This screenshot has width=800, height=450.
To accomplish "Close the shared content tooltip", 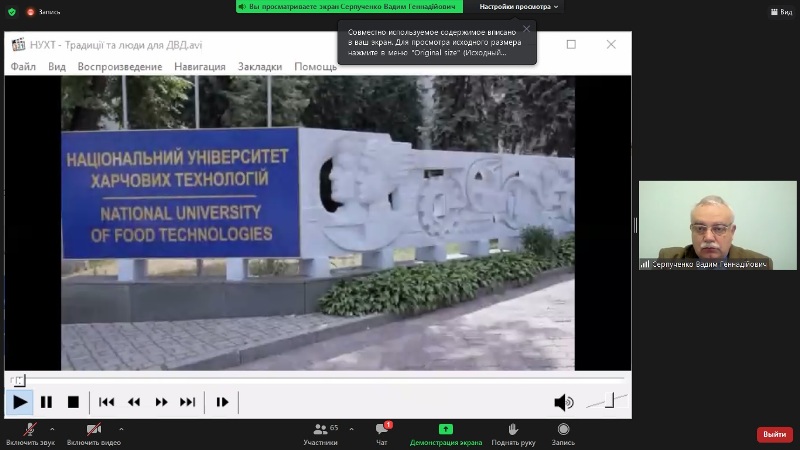I will [527, 29].
